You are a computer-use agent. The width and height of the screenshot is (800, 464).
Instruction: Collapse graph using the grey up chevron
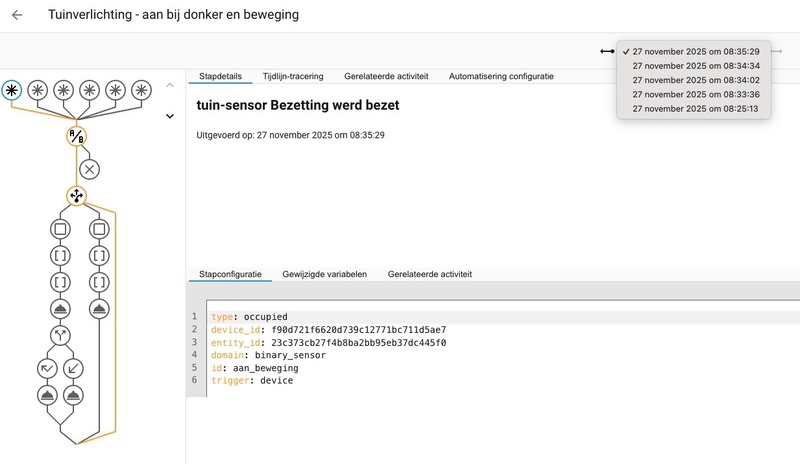pyautogui.click(x=170, y=85)
